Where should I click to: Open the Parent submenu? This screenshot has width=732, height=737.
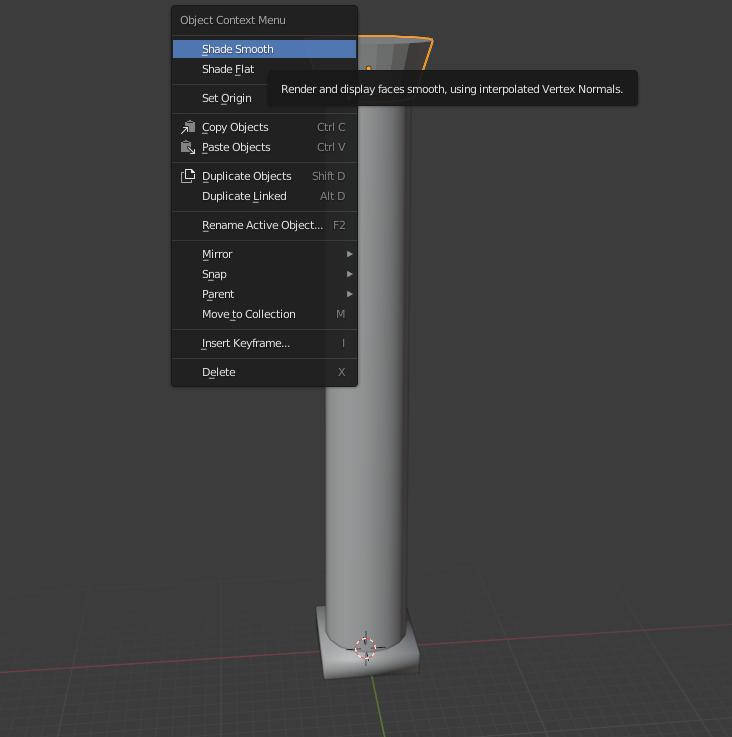(x=218, y=294)
